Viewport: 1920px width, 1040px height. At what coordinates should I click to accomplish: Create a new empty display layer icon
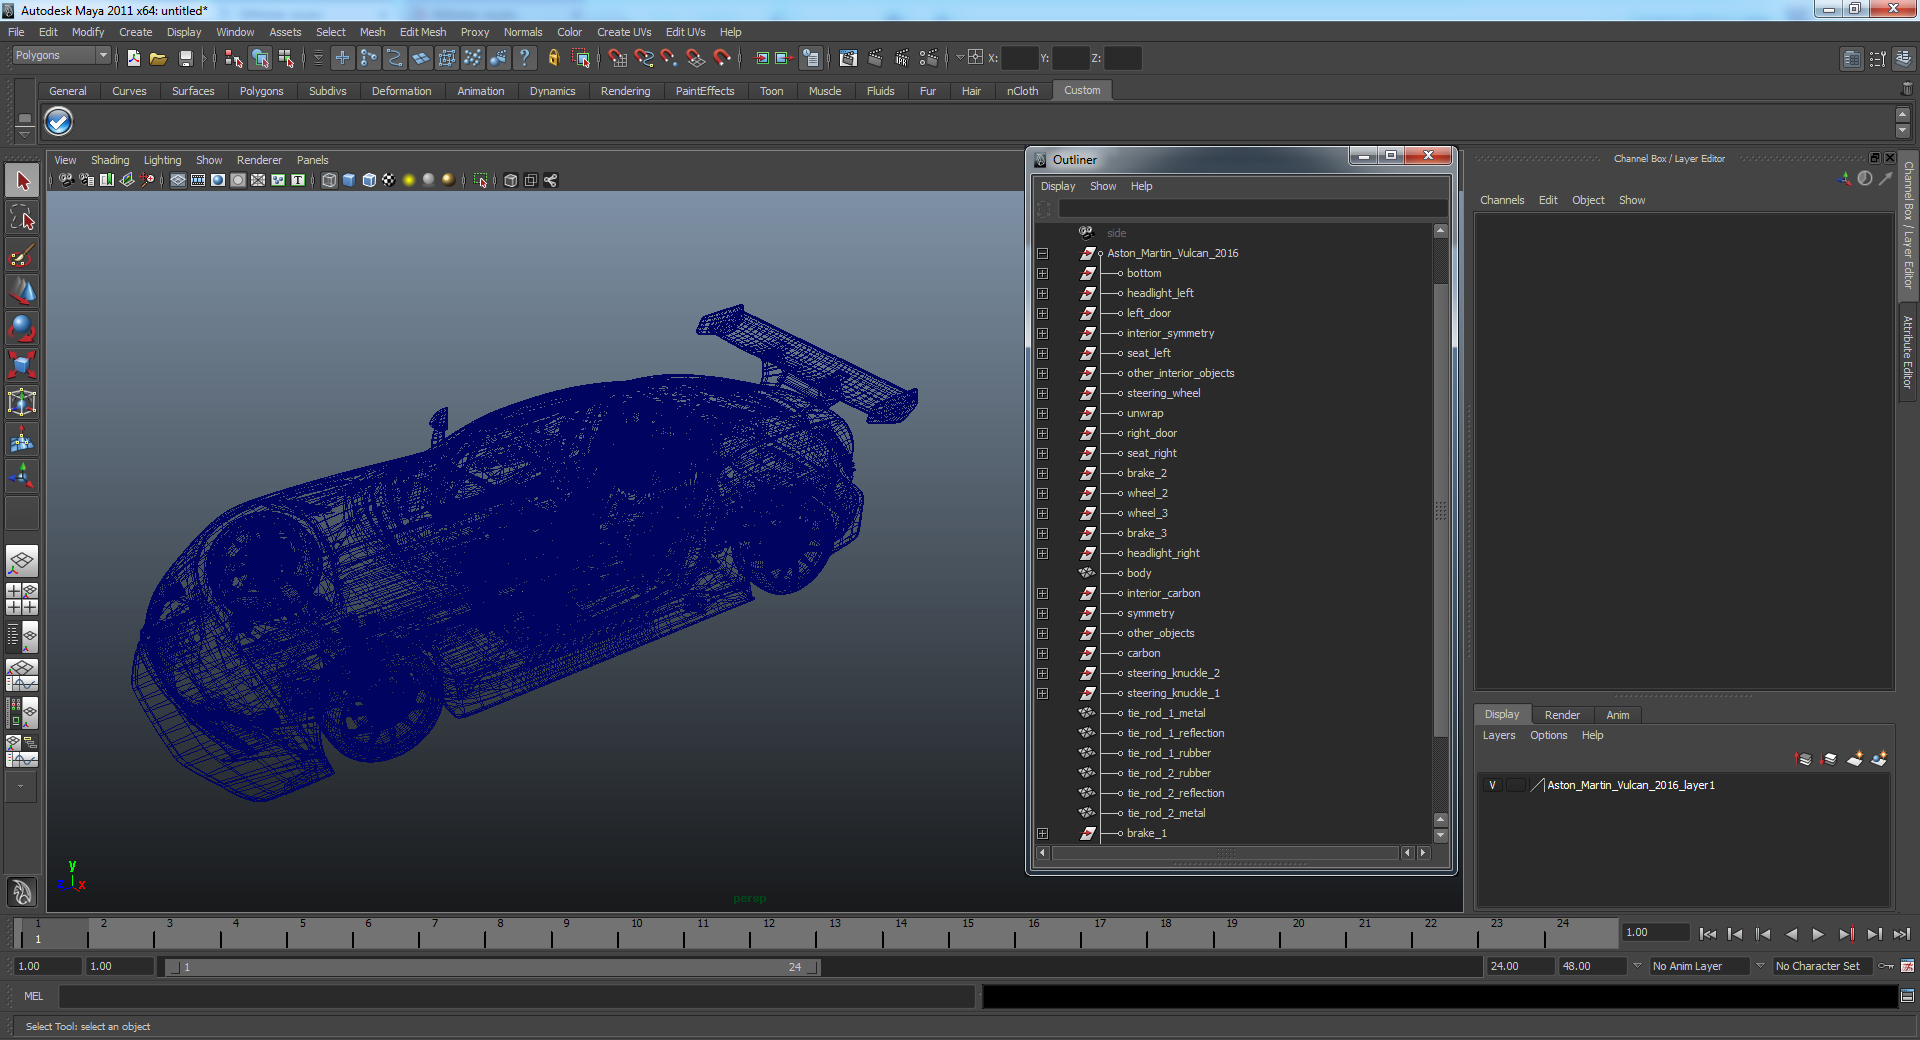(x=1854, y=759)
